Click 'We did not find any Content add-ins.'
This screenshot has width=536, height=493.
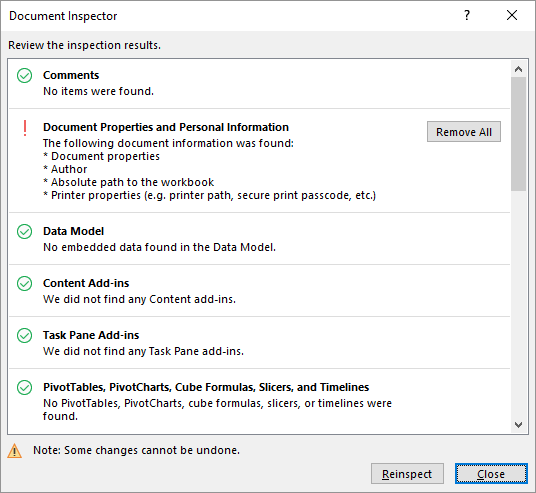tap(139, 299)
